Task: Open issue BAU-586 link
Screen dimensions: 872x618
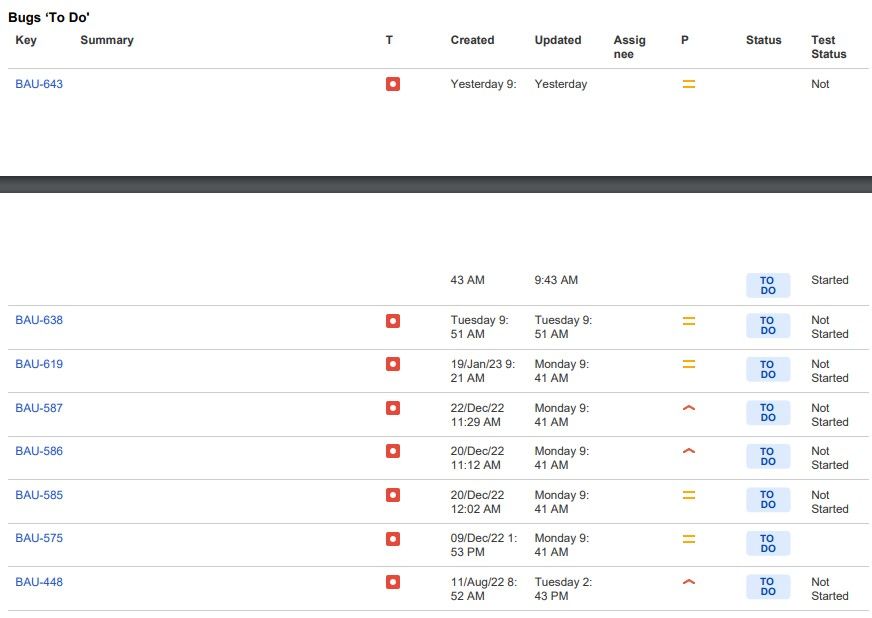Action: [39, 451]
